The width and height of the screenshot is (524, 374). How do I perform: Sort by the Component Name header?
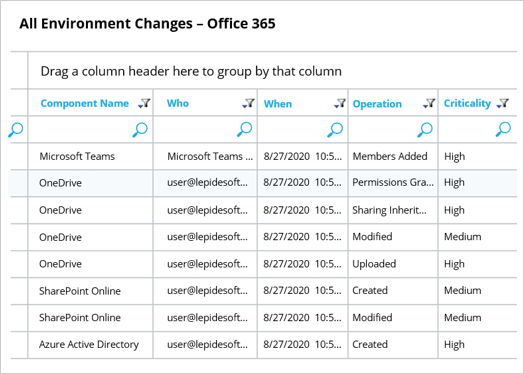[85, 103]
